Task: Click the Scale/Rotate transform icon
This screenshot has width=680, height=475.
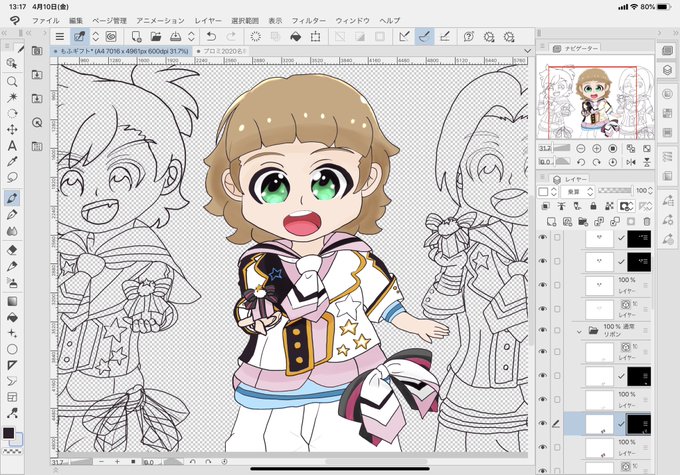Action: pyautogui.click(x=315, y=37)
